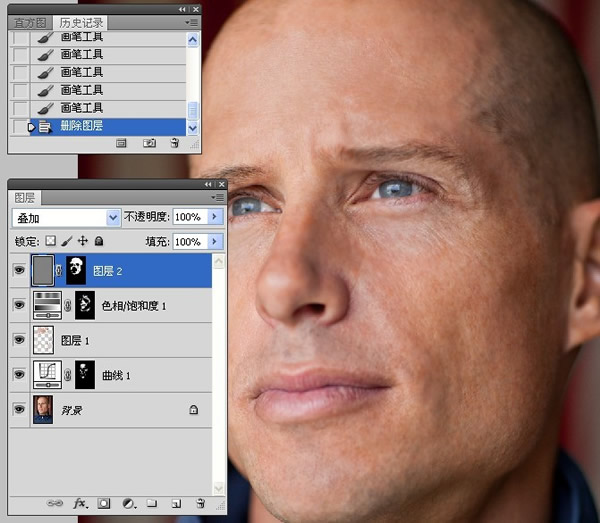
Task: Hide the 图层 2 layer
Action: click(x=19, y=270)
